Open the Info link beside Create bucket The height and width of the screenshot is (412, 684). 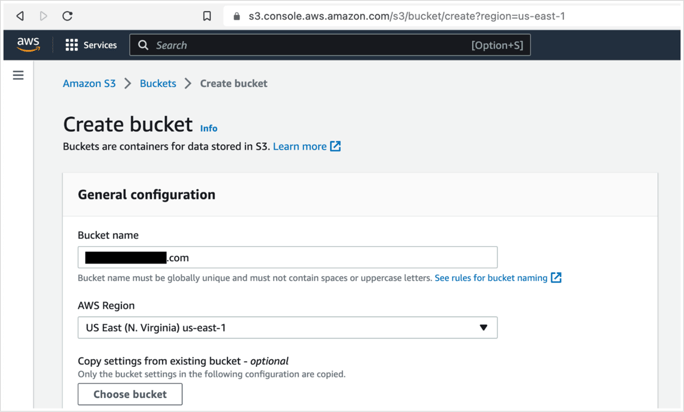208,129
